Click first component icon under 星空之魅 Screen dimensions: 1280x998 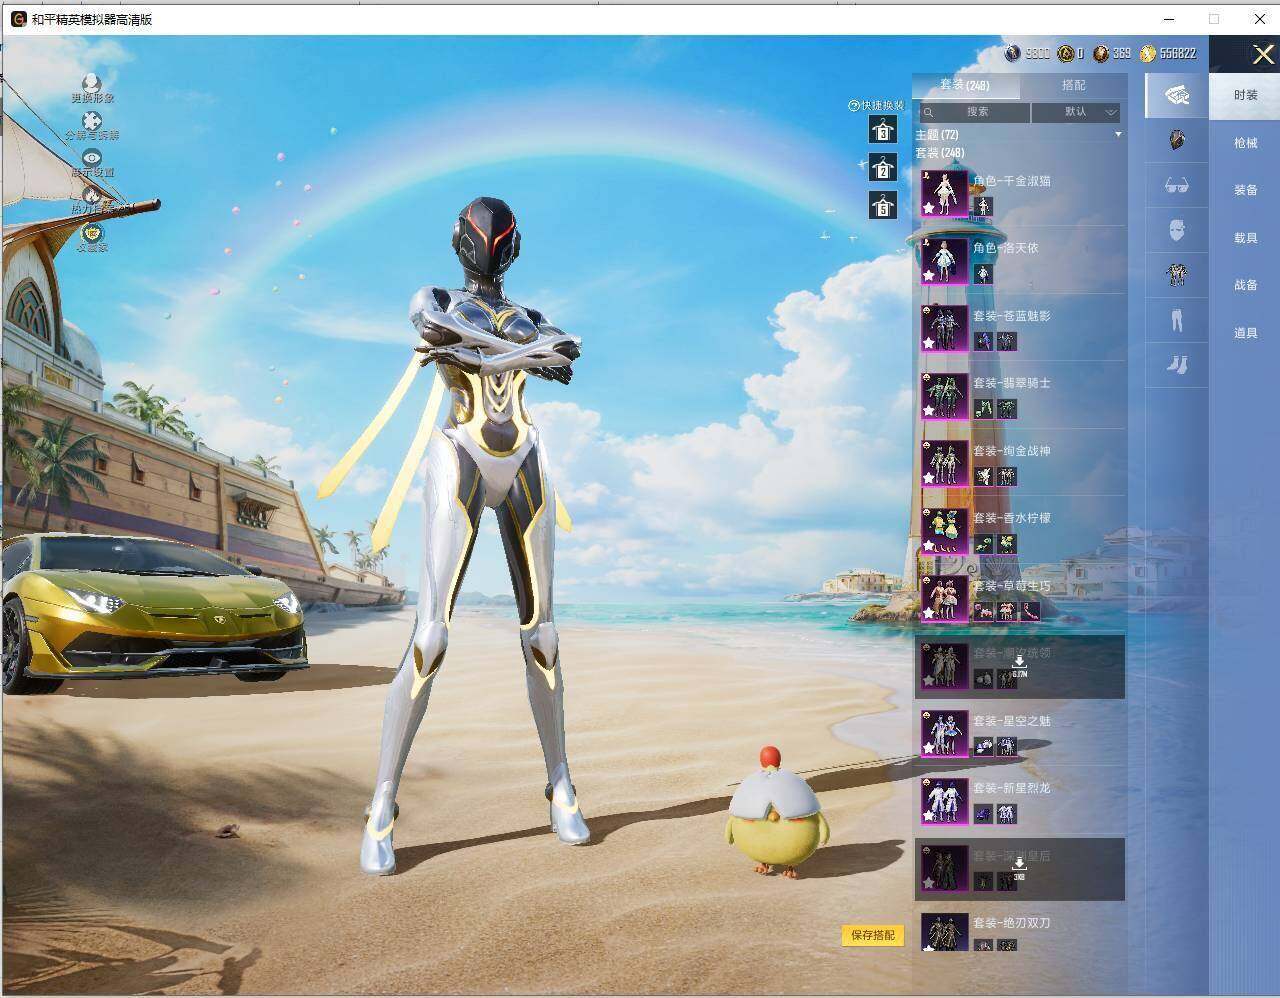(x=984, y=746)
